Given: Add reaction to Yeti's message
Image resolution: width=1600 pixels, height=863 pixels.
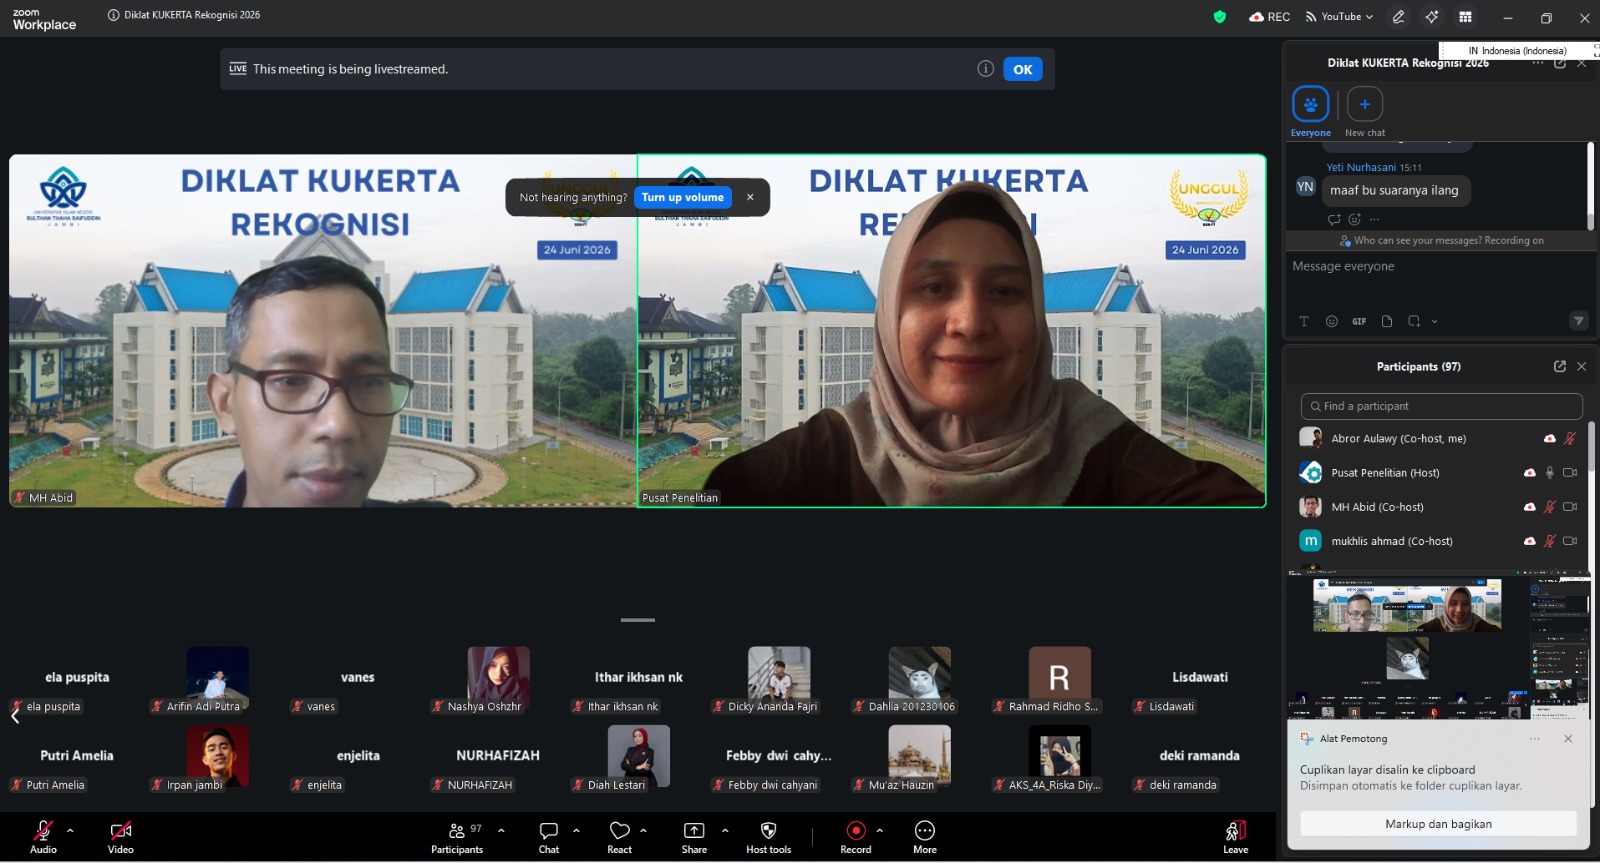Looking at the screenshot, I should (1354, 219).
